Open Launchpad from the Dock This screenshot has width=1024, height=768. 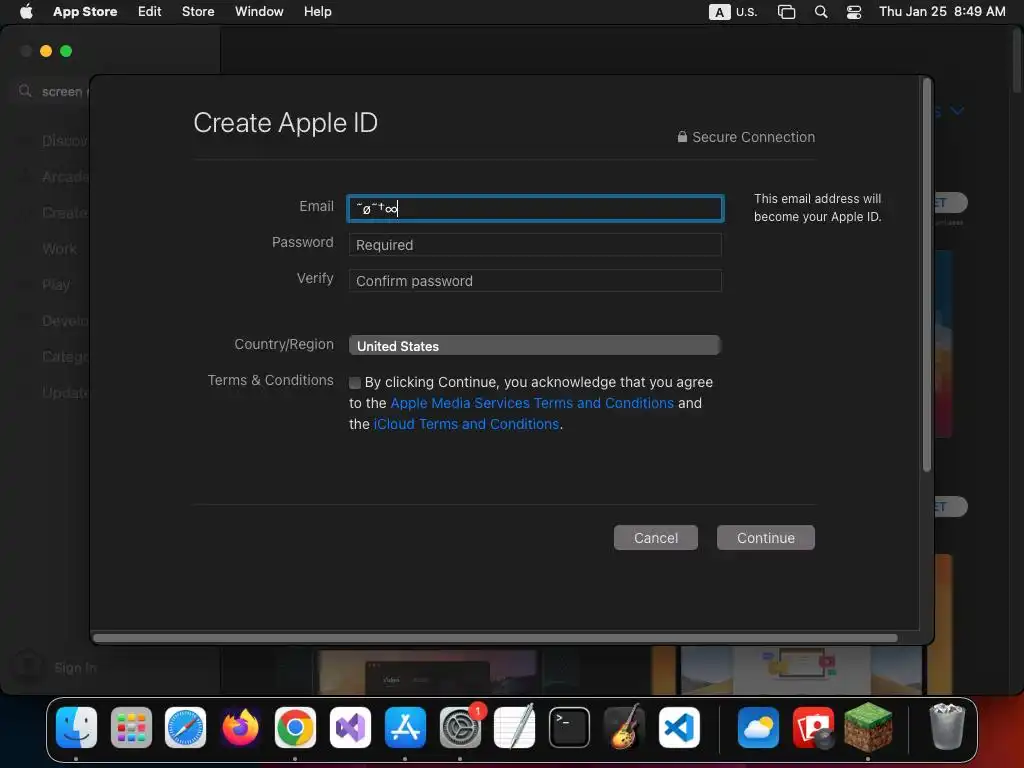[131, 727]
